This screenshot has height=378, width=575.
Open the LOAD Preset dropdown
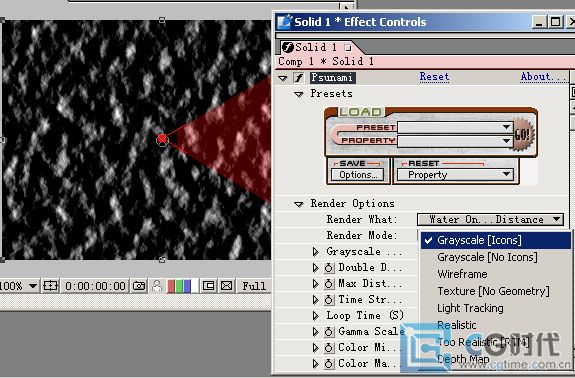point(455,127)
